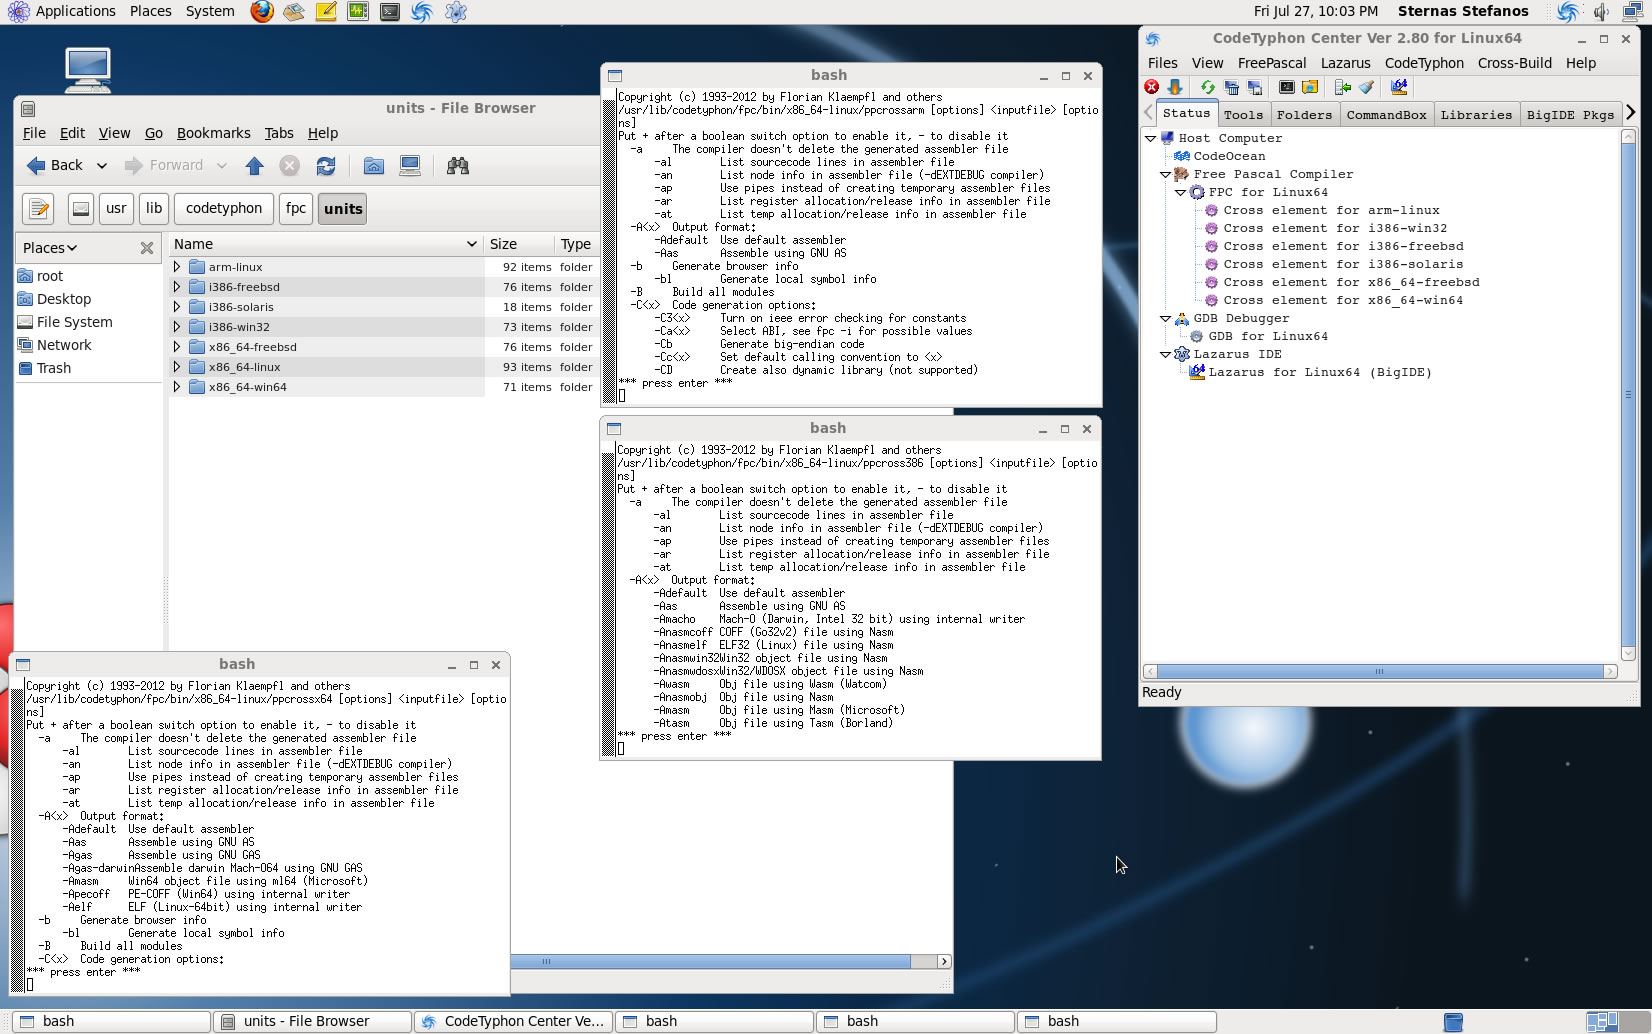Collapse the Free Pascal Compiler node

[x=1165, y=174]
